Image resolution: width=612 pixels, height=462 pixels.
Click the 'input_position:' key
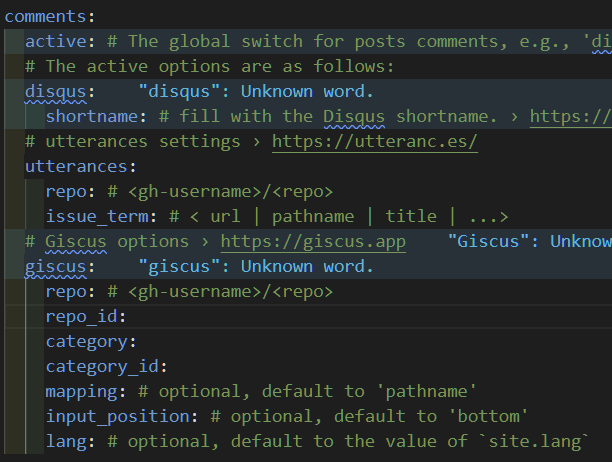pyautogui.click(x=122, y=417)
